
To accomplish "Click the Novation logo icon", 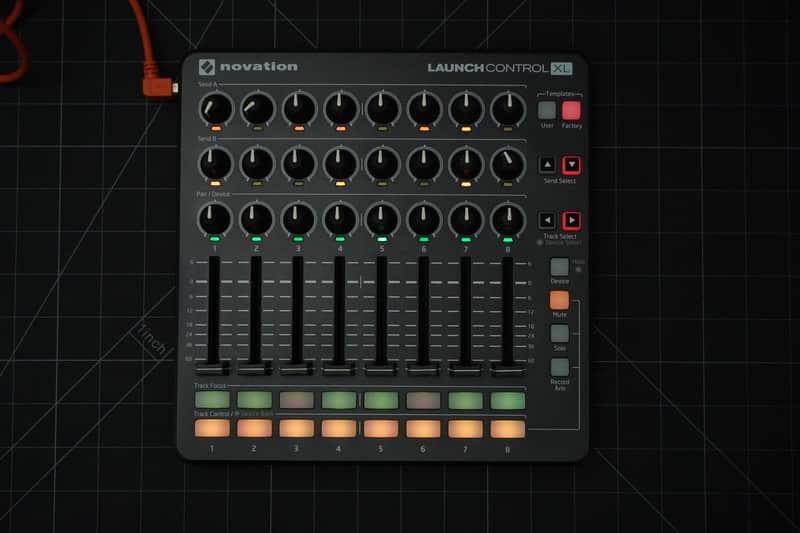I will point(207,67).
